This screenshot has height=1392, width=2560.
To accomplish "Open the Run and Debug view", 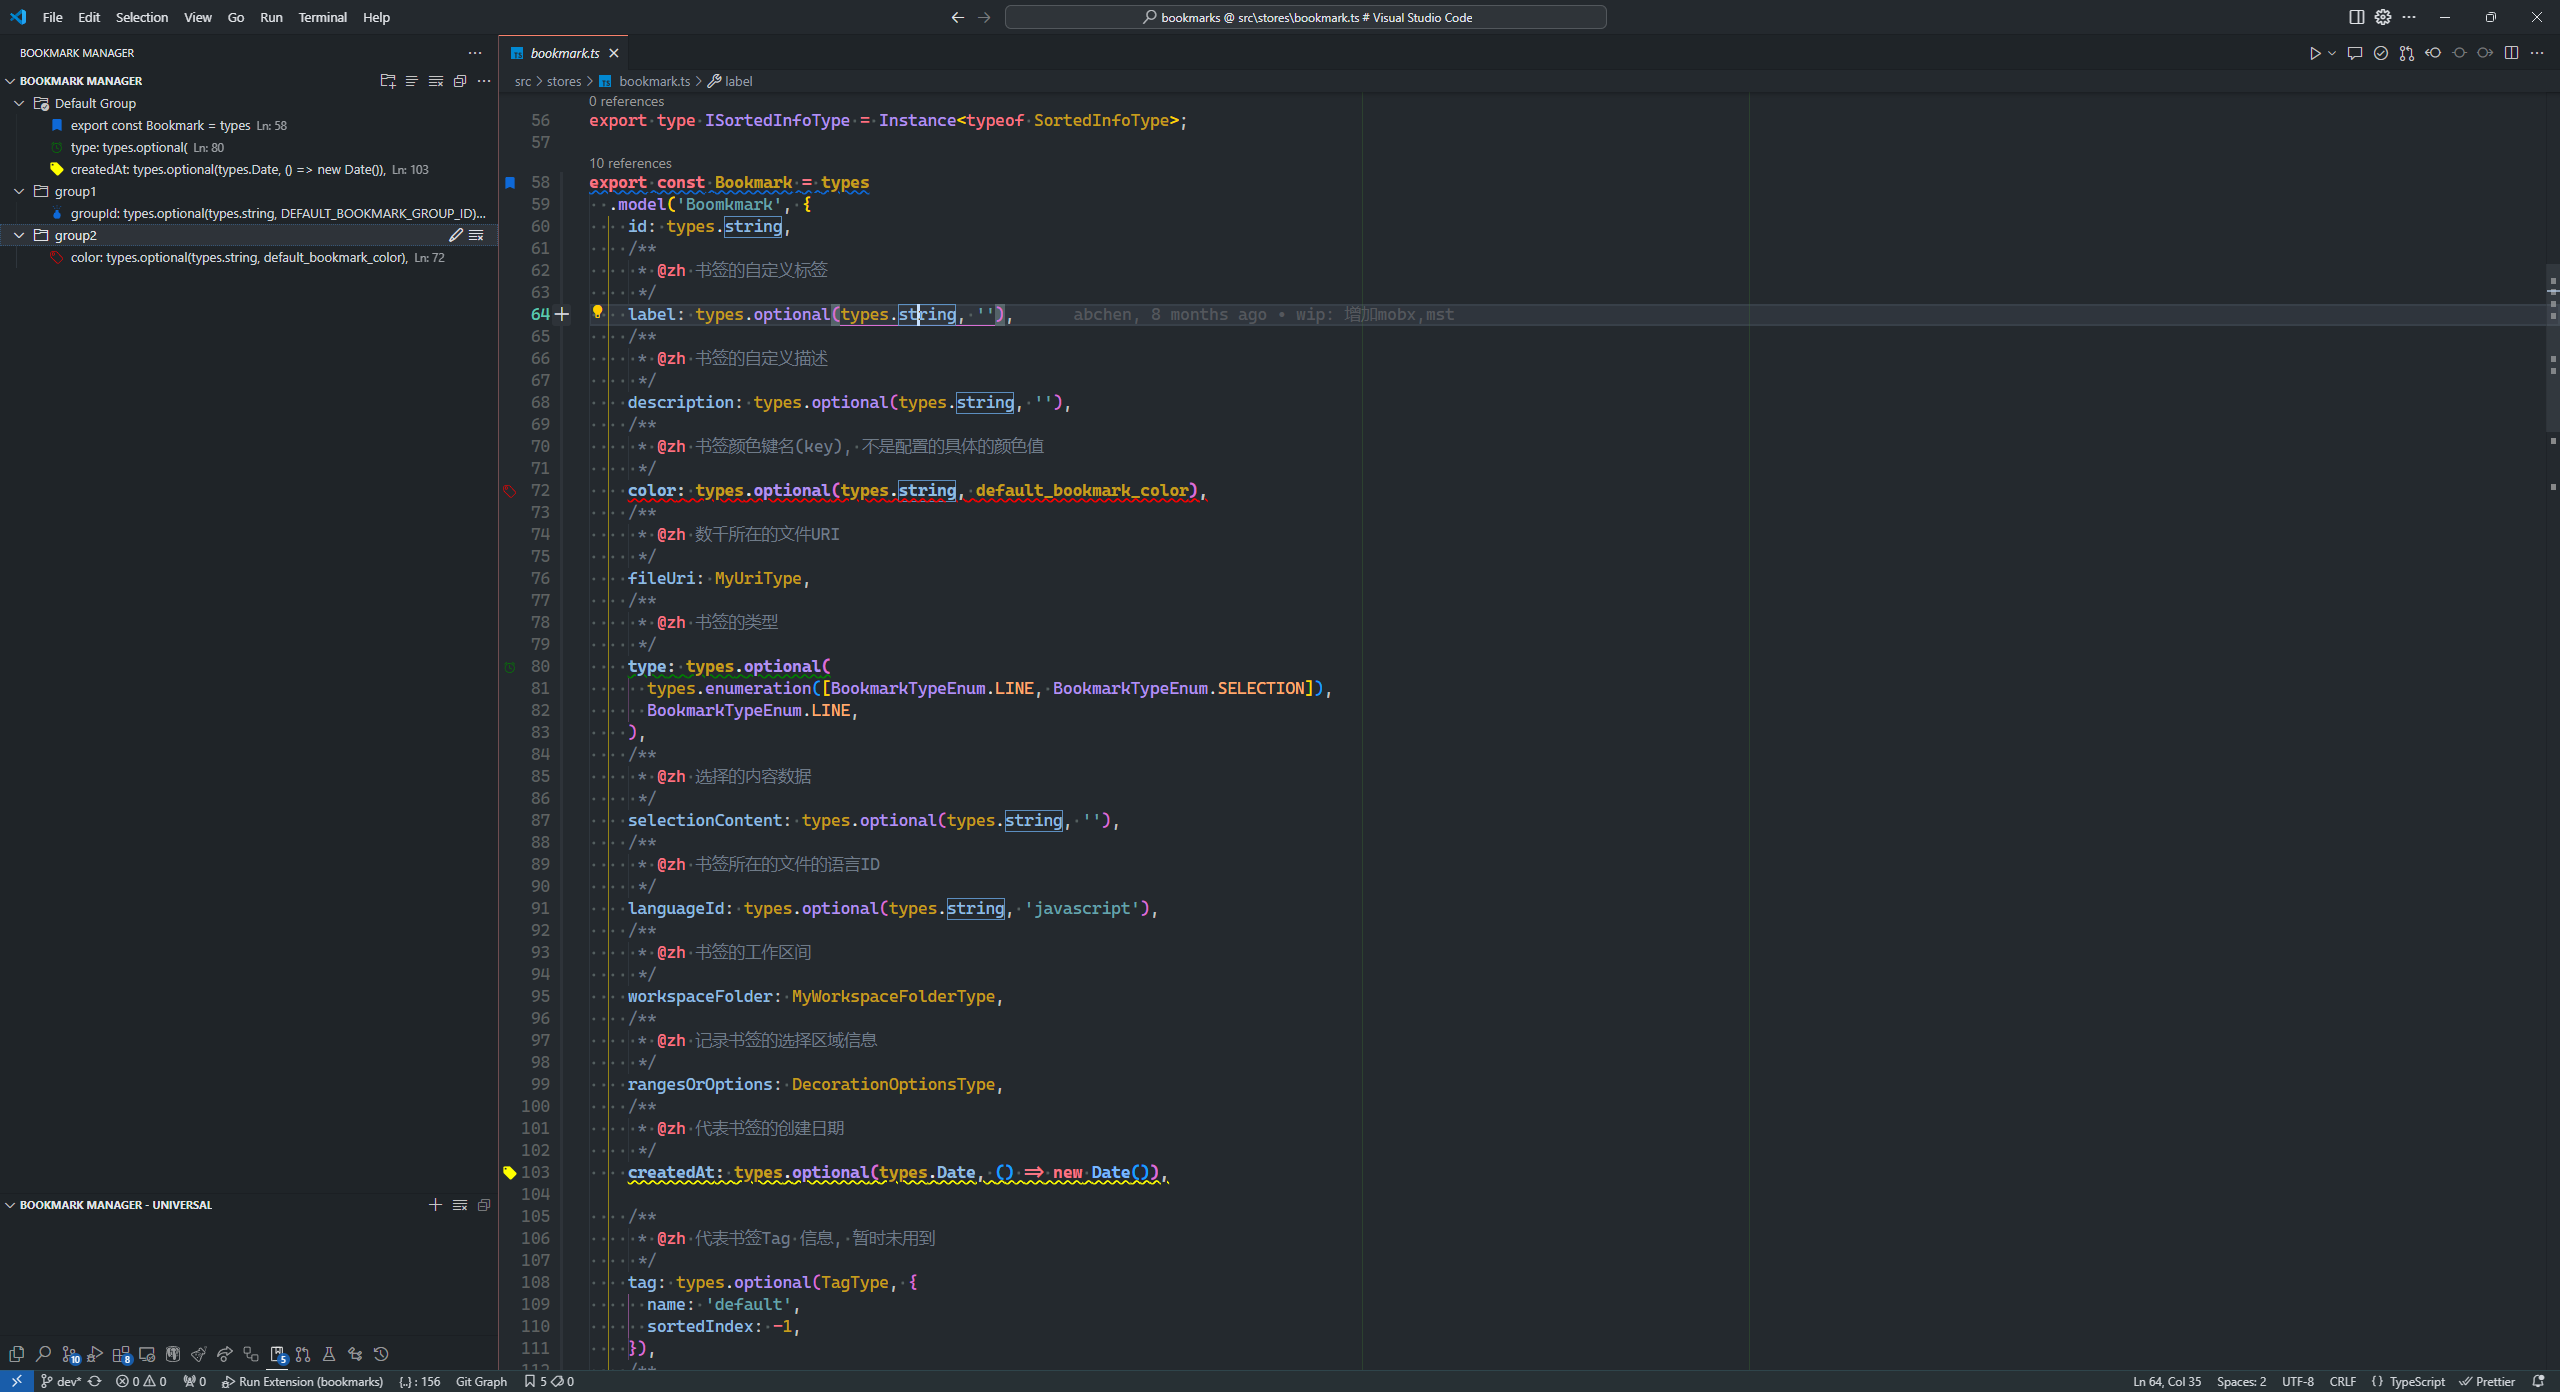I will coord(95,1354).
